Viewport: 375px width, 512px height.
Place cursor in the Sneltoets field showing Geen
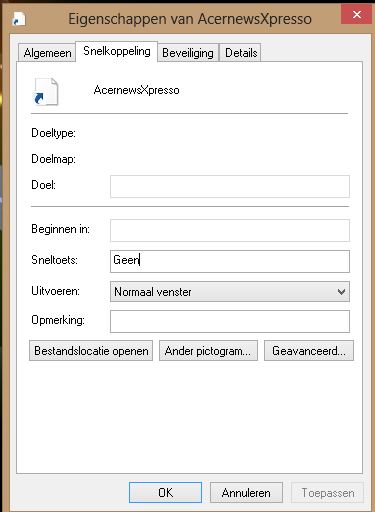(230, 261)
